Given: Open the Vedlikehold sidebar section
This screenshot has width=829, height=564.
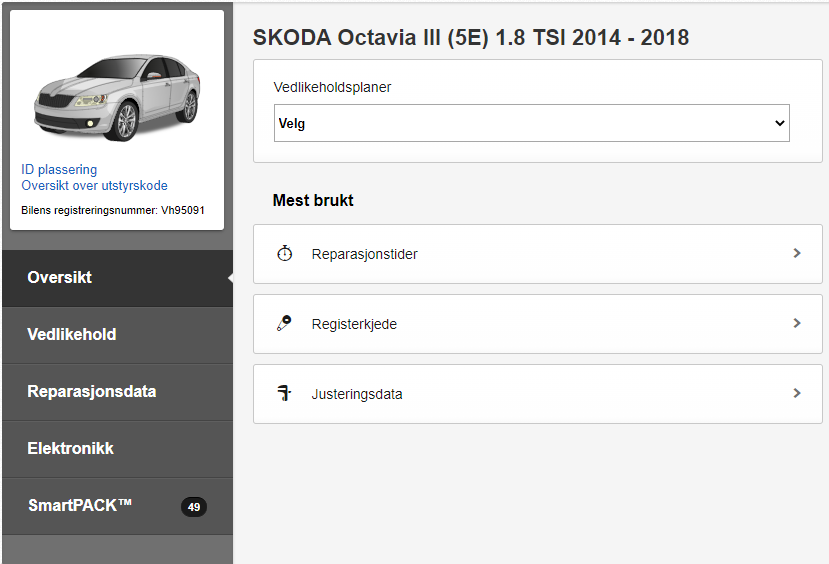Looking at the screenshot, I should [117, 335].
